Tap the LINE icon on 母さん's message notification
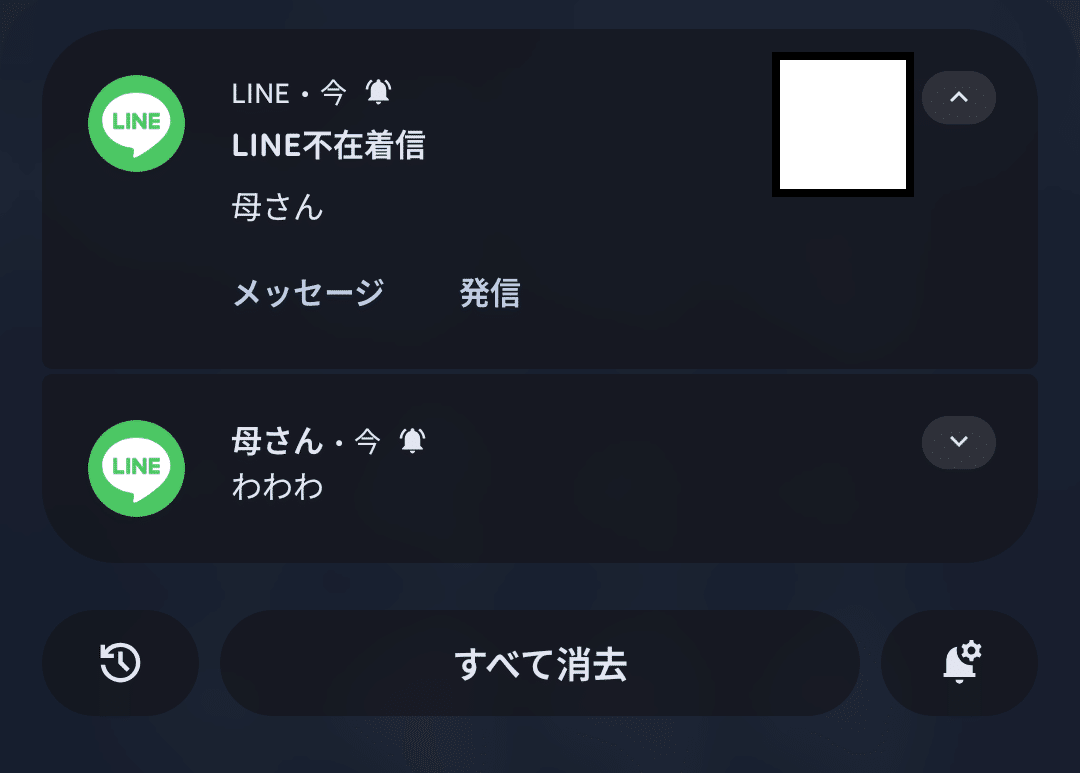Image resolution: width=1080 pixels, height=773 pixels. [x=135, y=468]
